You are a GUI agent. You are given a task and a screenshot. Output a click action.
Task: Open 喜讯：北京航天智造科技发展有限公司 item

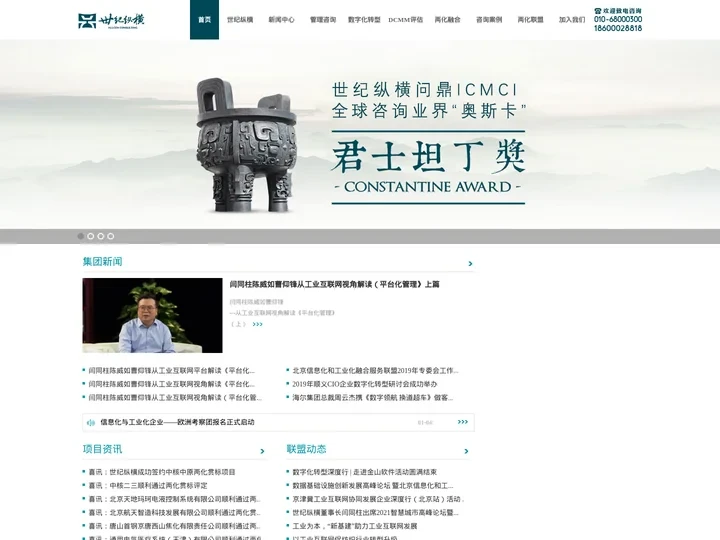pos(174,512)
